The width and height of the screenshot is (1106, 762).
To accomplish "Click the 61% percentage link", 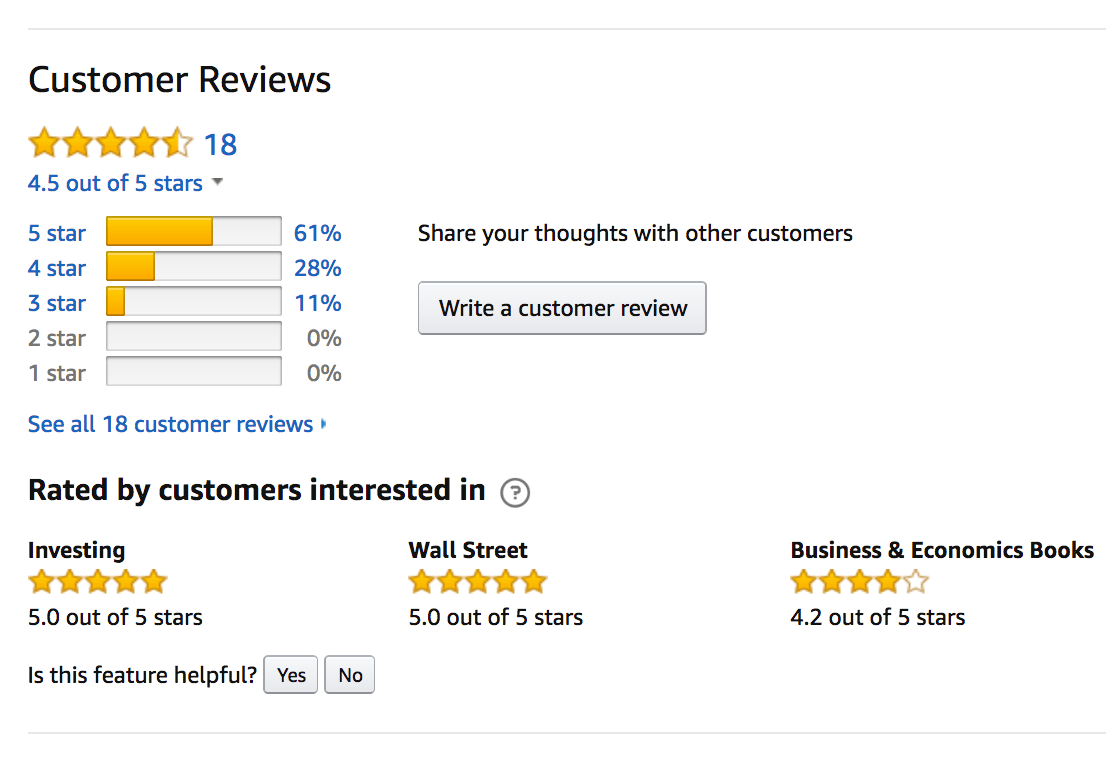I will (x=318, y=233).
